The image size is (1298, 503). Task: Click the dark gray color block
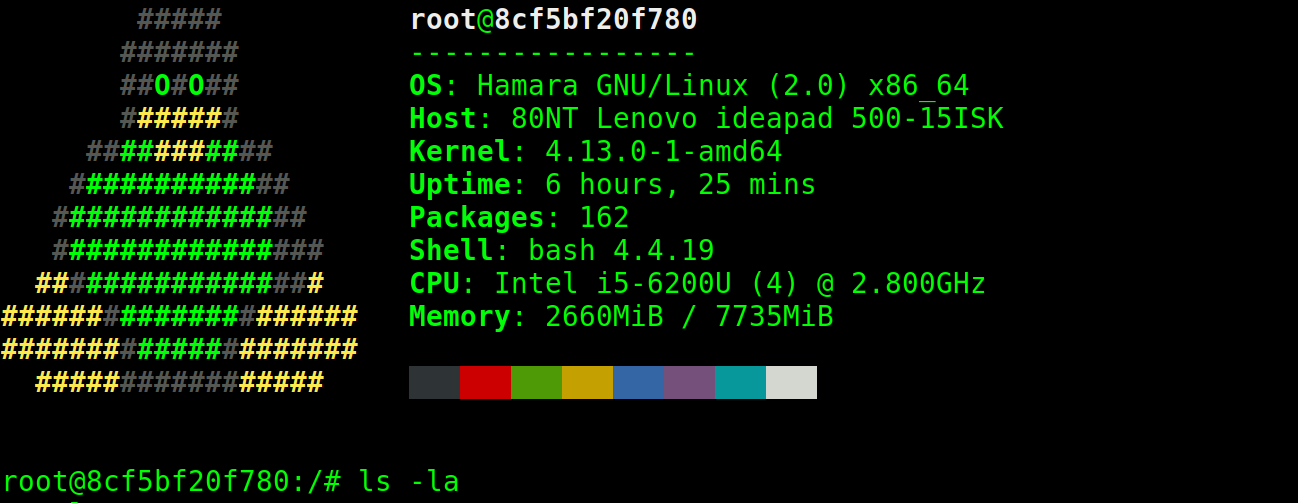click(434, 382)
